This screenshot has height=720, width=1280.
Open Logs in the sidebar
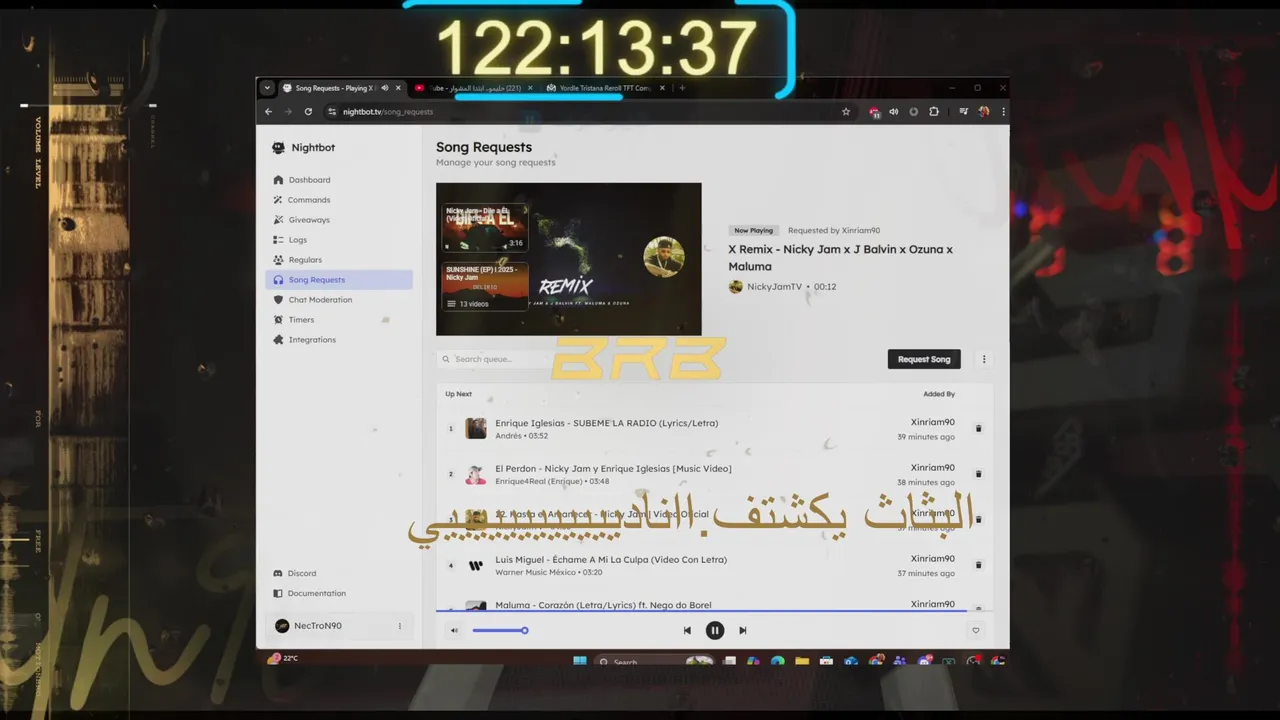pyautogui.click(x=339, y=240)
